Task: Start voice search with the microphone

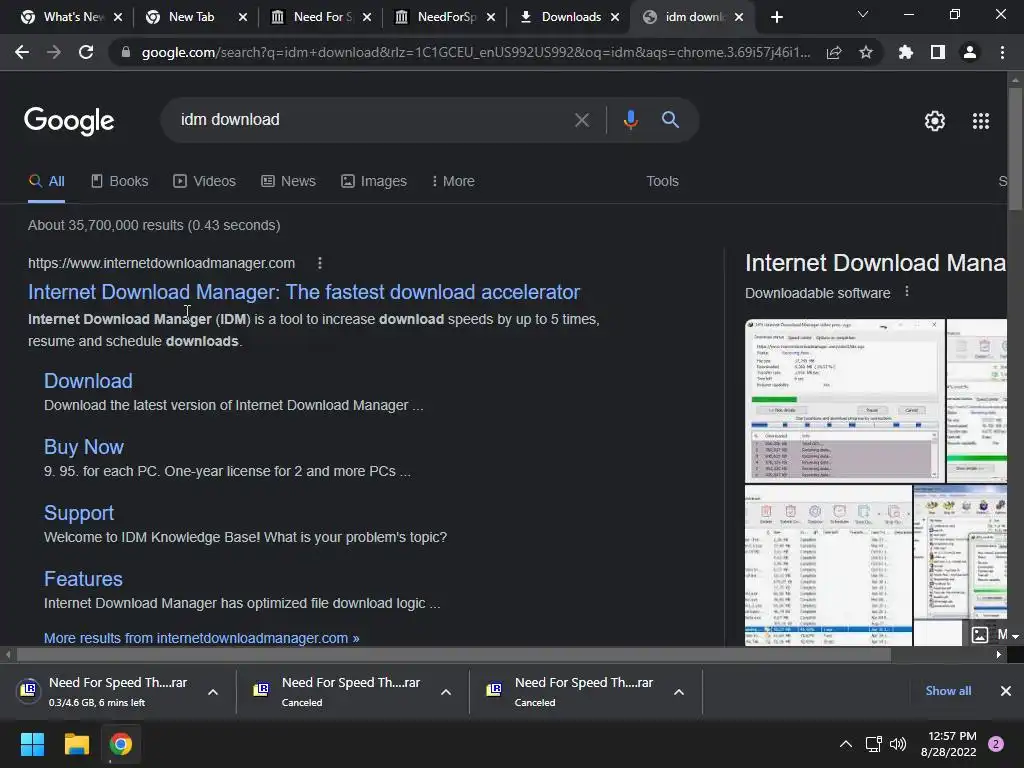Action: (630, 120)
